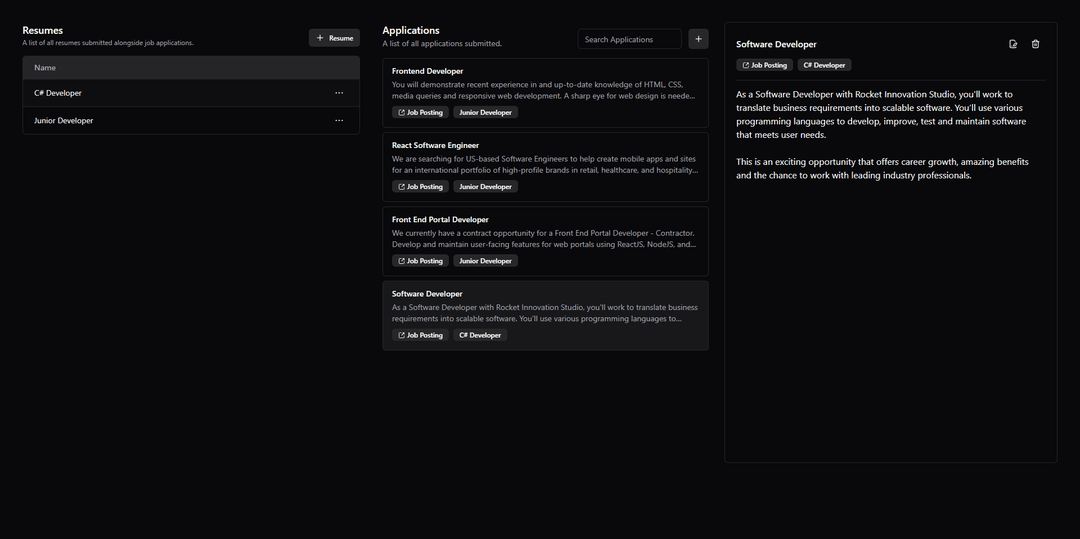
Task: Click the edit icon for Software Developer
Action: pyautogui.click(x=1013, y=44)
